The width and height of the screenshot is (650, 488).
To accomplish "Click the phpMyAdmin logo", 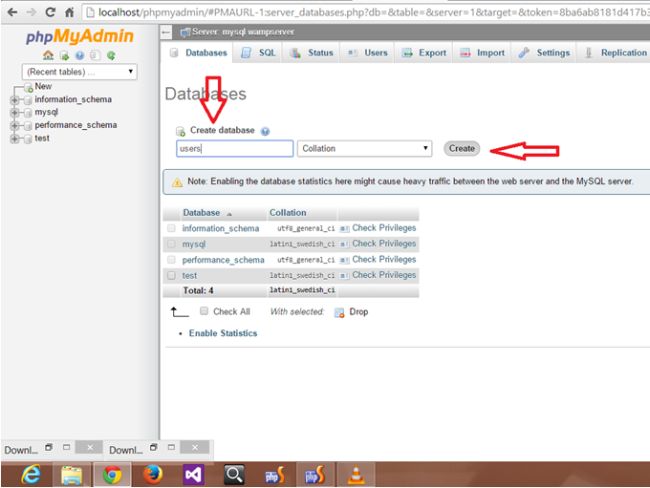I will click(80, 36).
